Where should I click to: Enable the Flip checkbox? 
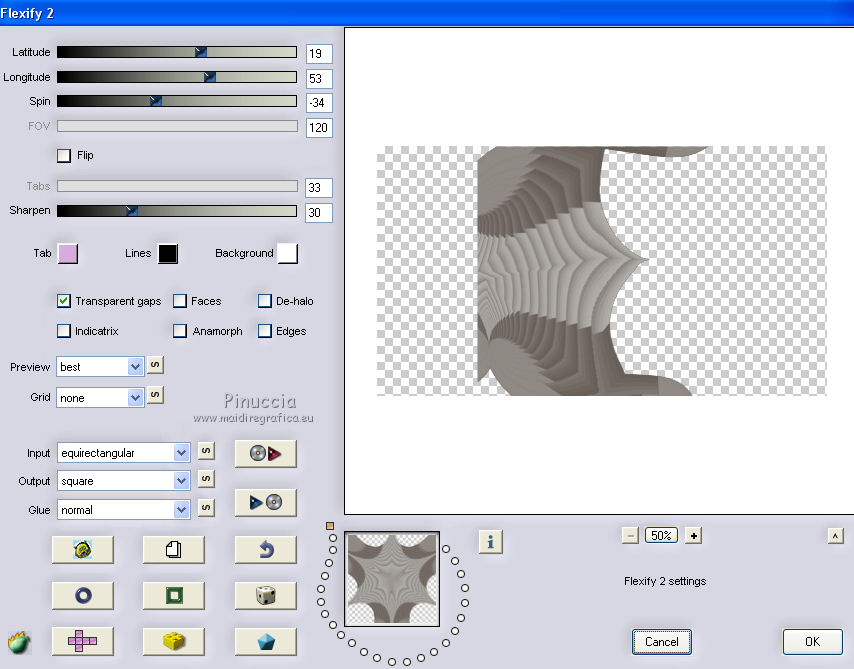64,156
